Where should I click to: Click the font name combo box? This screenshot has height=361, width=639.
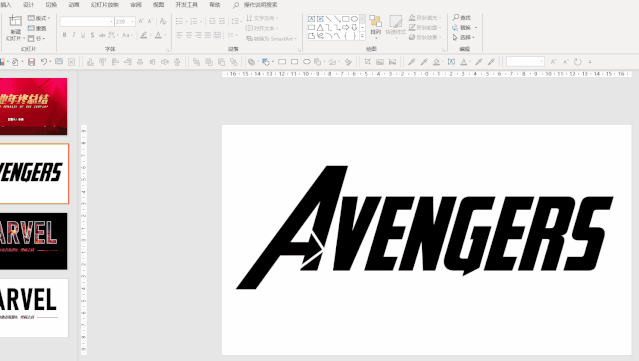tap(87, 22)
